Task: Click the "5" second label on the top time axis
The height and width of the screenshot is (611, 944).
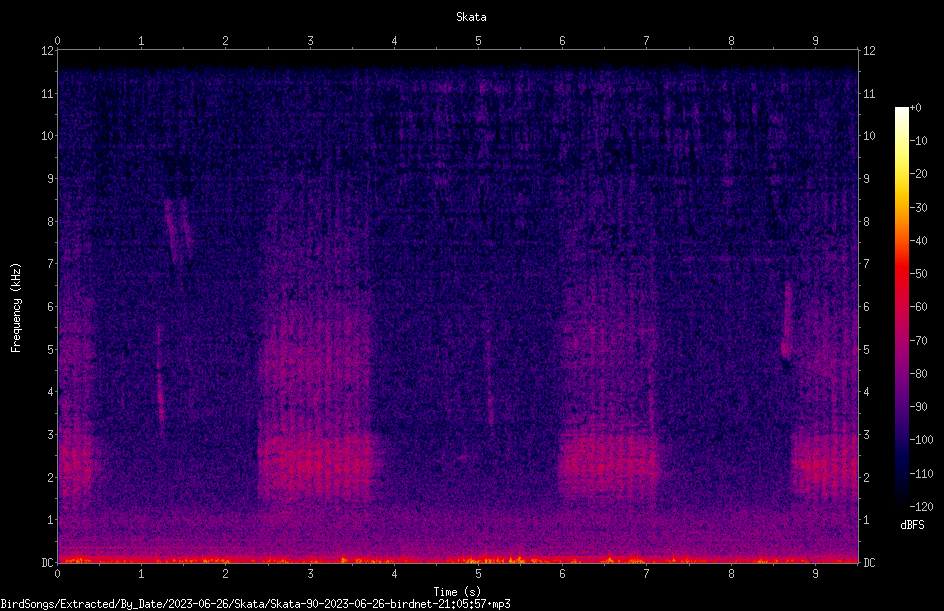Action: (x=478, y=41)
